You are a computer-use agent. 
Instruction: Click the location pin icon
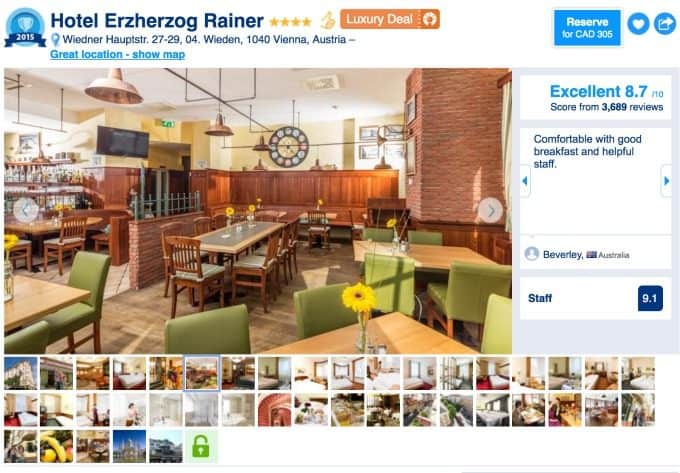[x=56, y=40]
